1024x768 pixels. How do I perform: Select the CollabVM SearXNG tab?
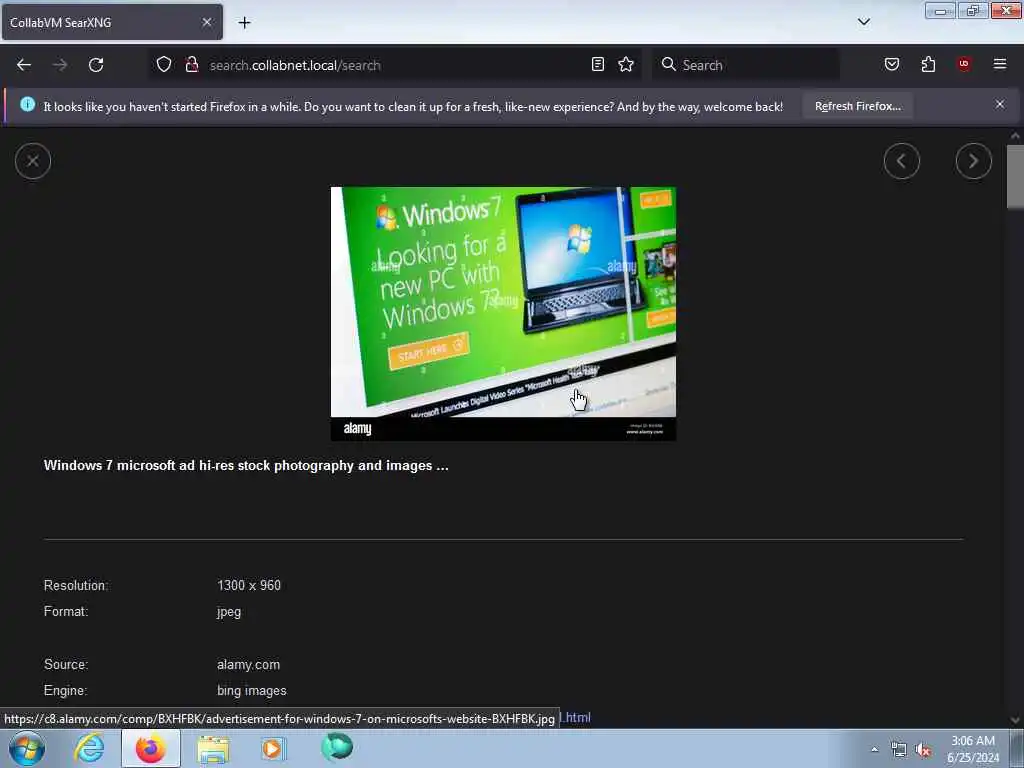pos(112,22)
